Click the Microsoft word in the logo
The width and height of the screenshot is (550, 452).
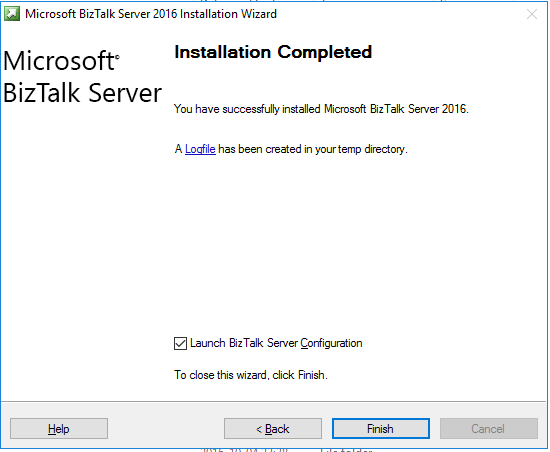point(59,61)
